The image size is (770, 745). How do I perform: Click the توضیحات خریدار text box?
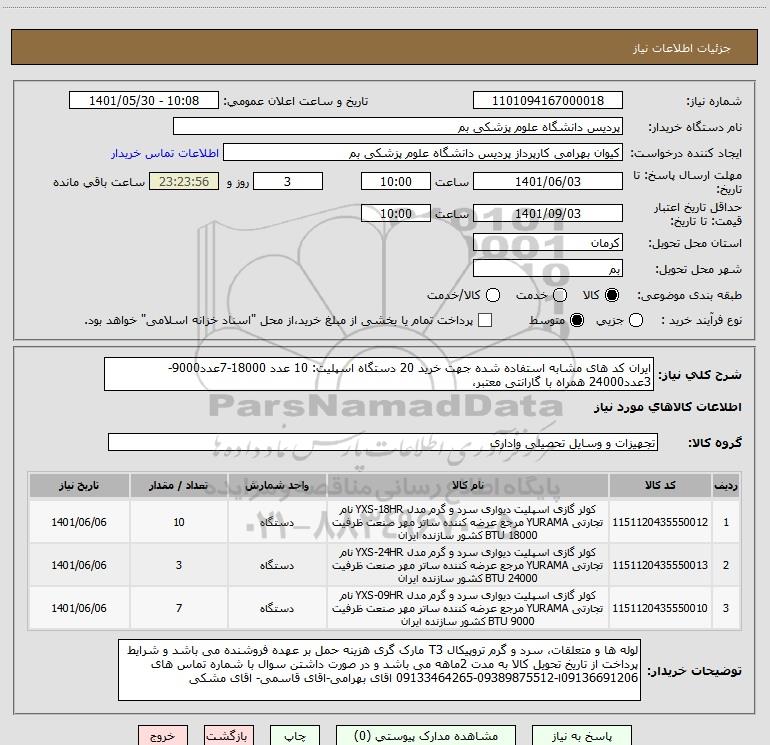[379, 670]
